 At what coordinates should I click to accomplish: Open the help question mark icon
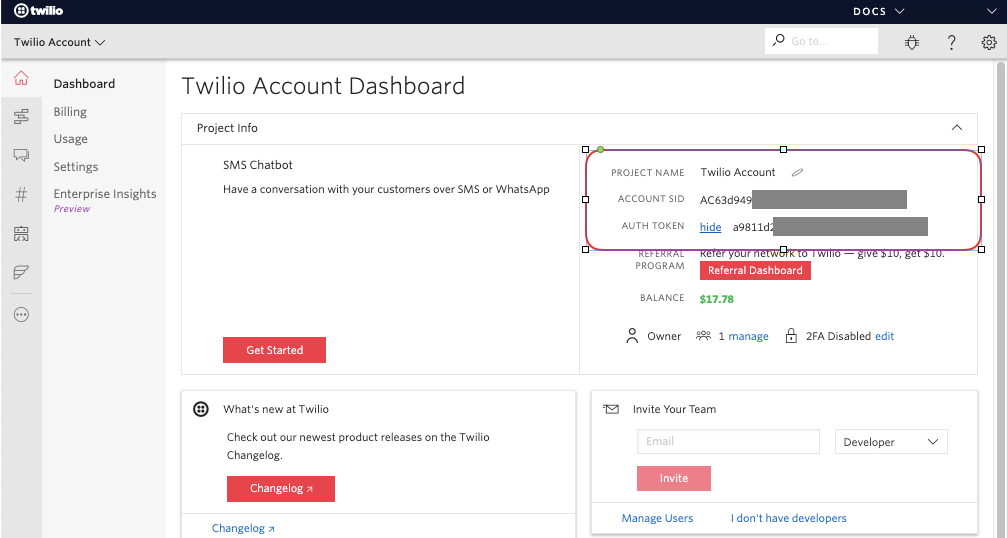pyautogui.click(x=951, y=42)
